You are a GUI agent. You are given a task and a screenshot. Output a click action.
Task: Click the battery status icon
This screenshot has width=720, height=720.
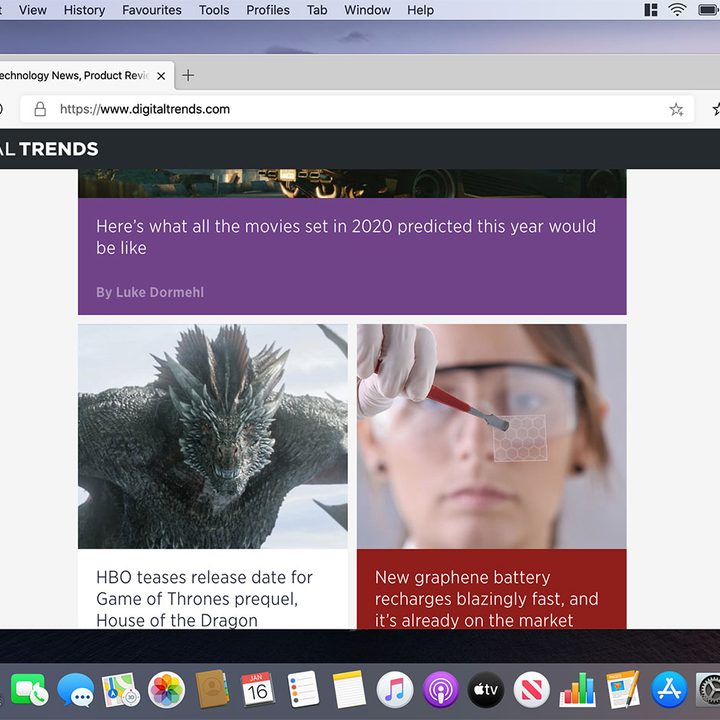pos(708,10)
